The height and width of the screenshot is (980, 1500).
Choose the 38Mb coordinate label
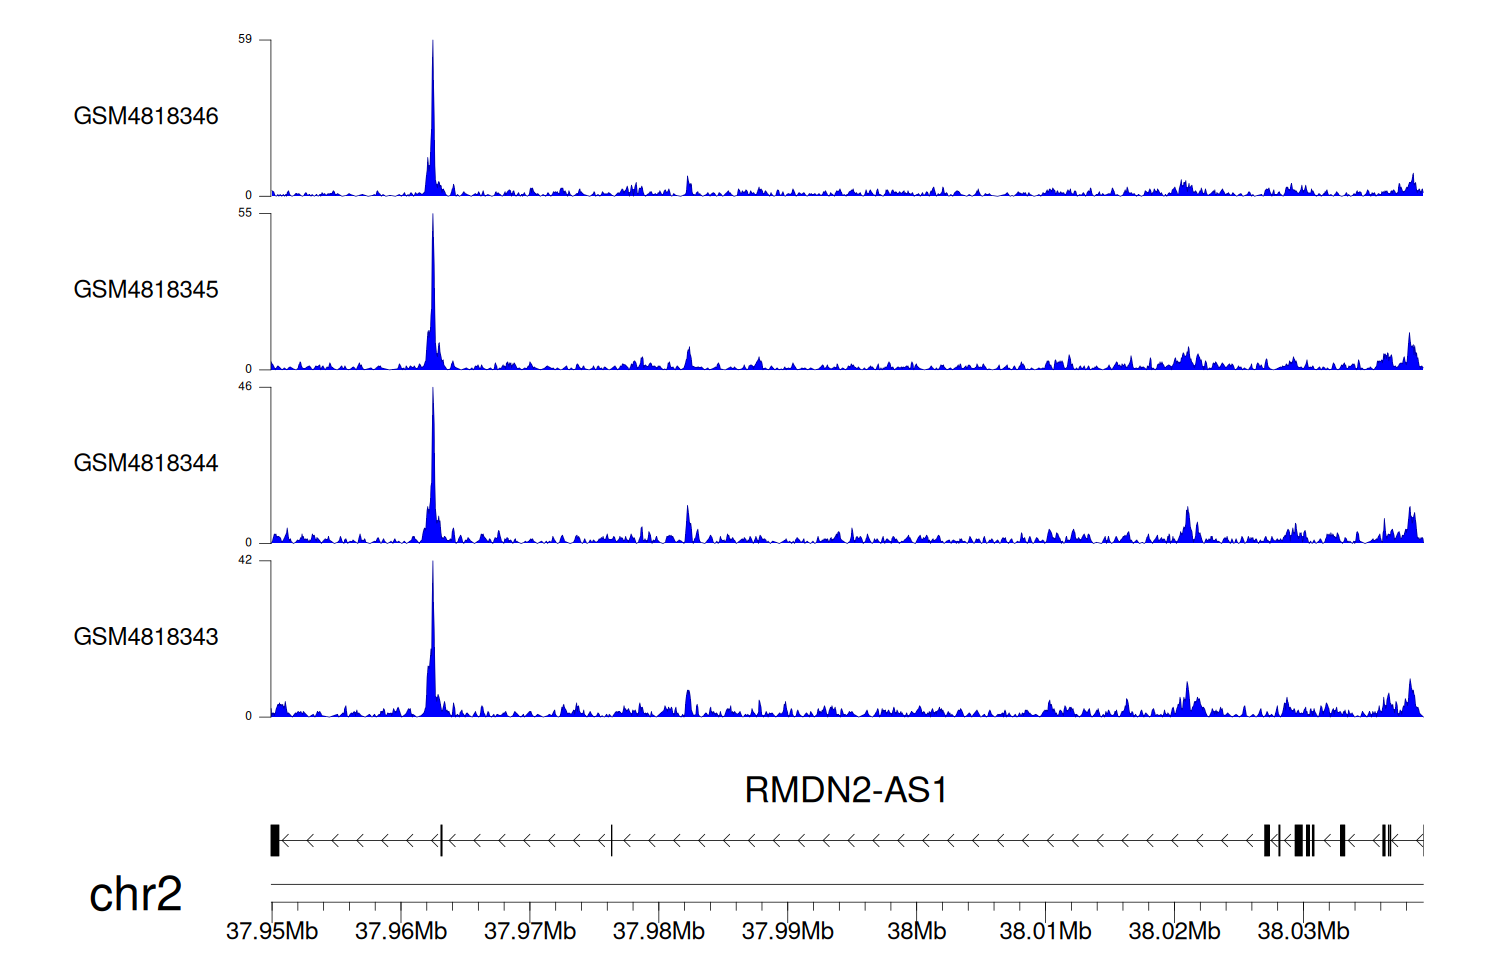point(916,931)
